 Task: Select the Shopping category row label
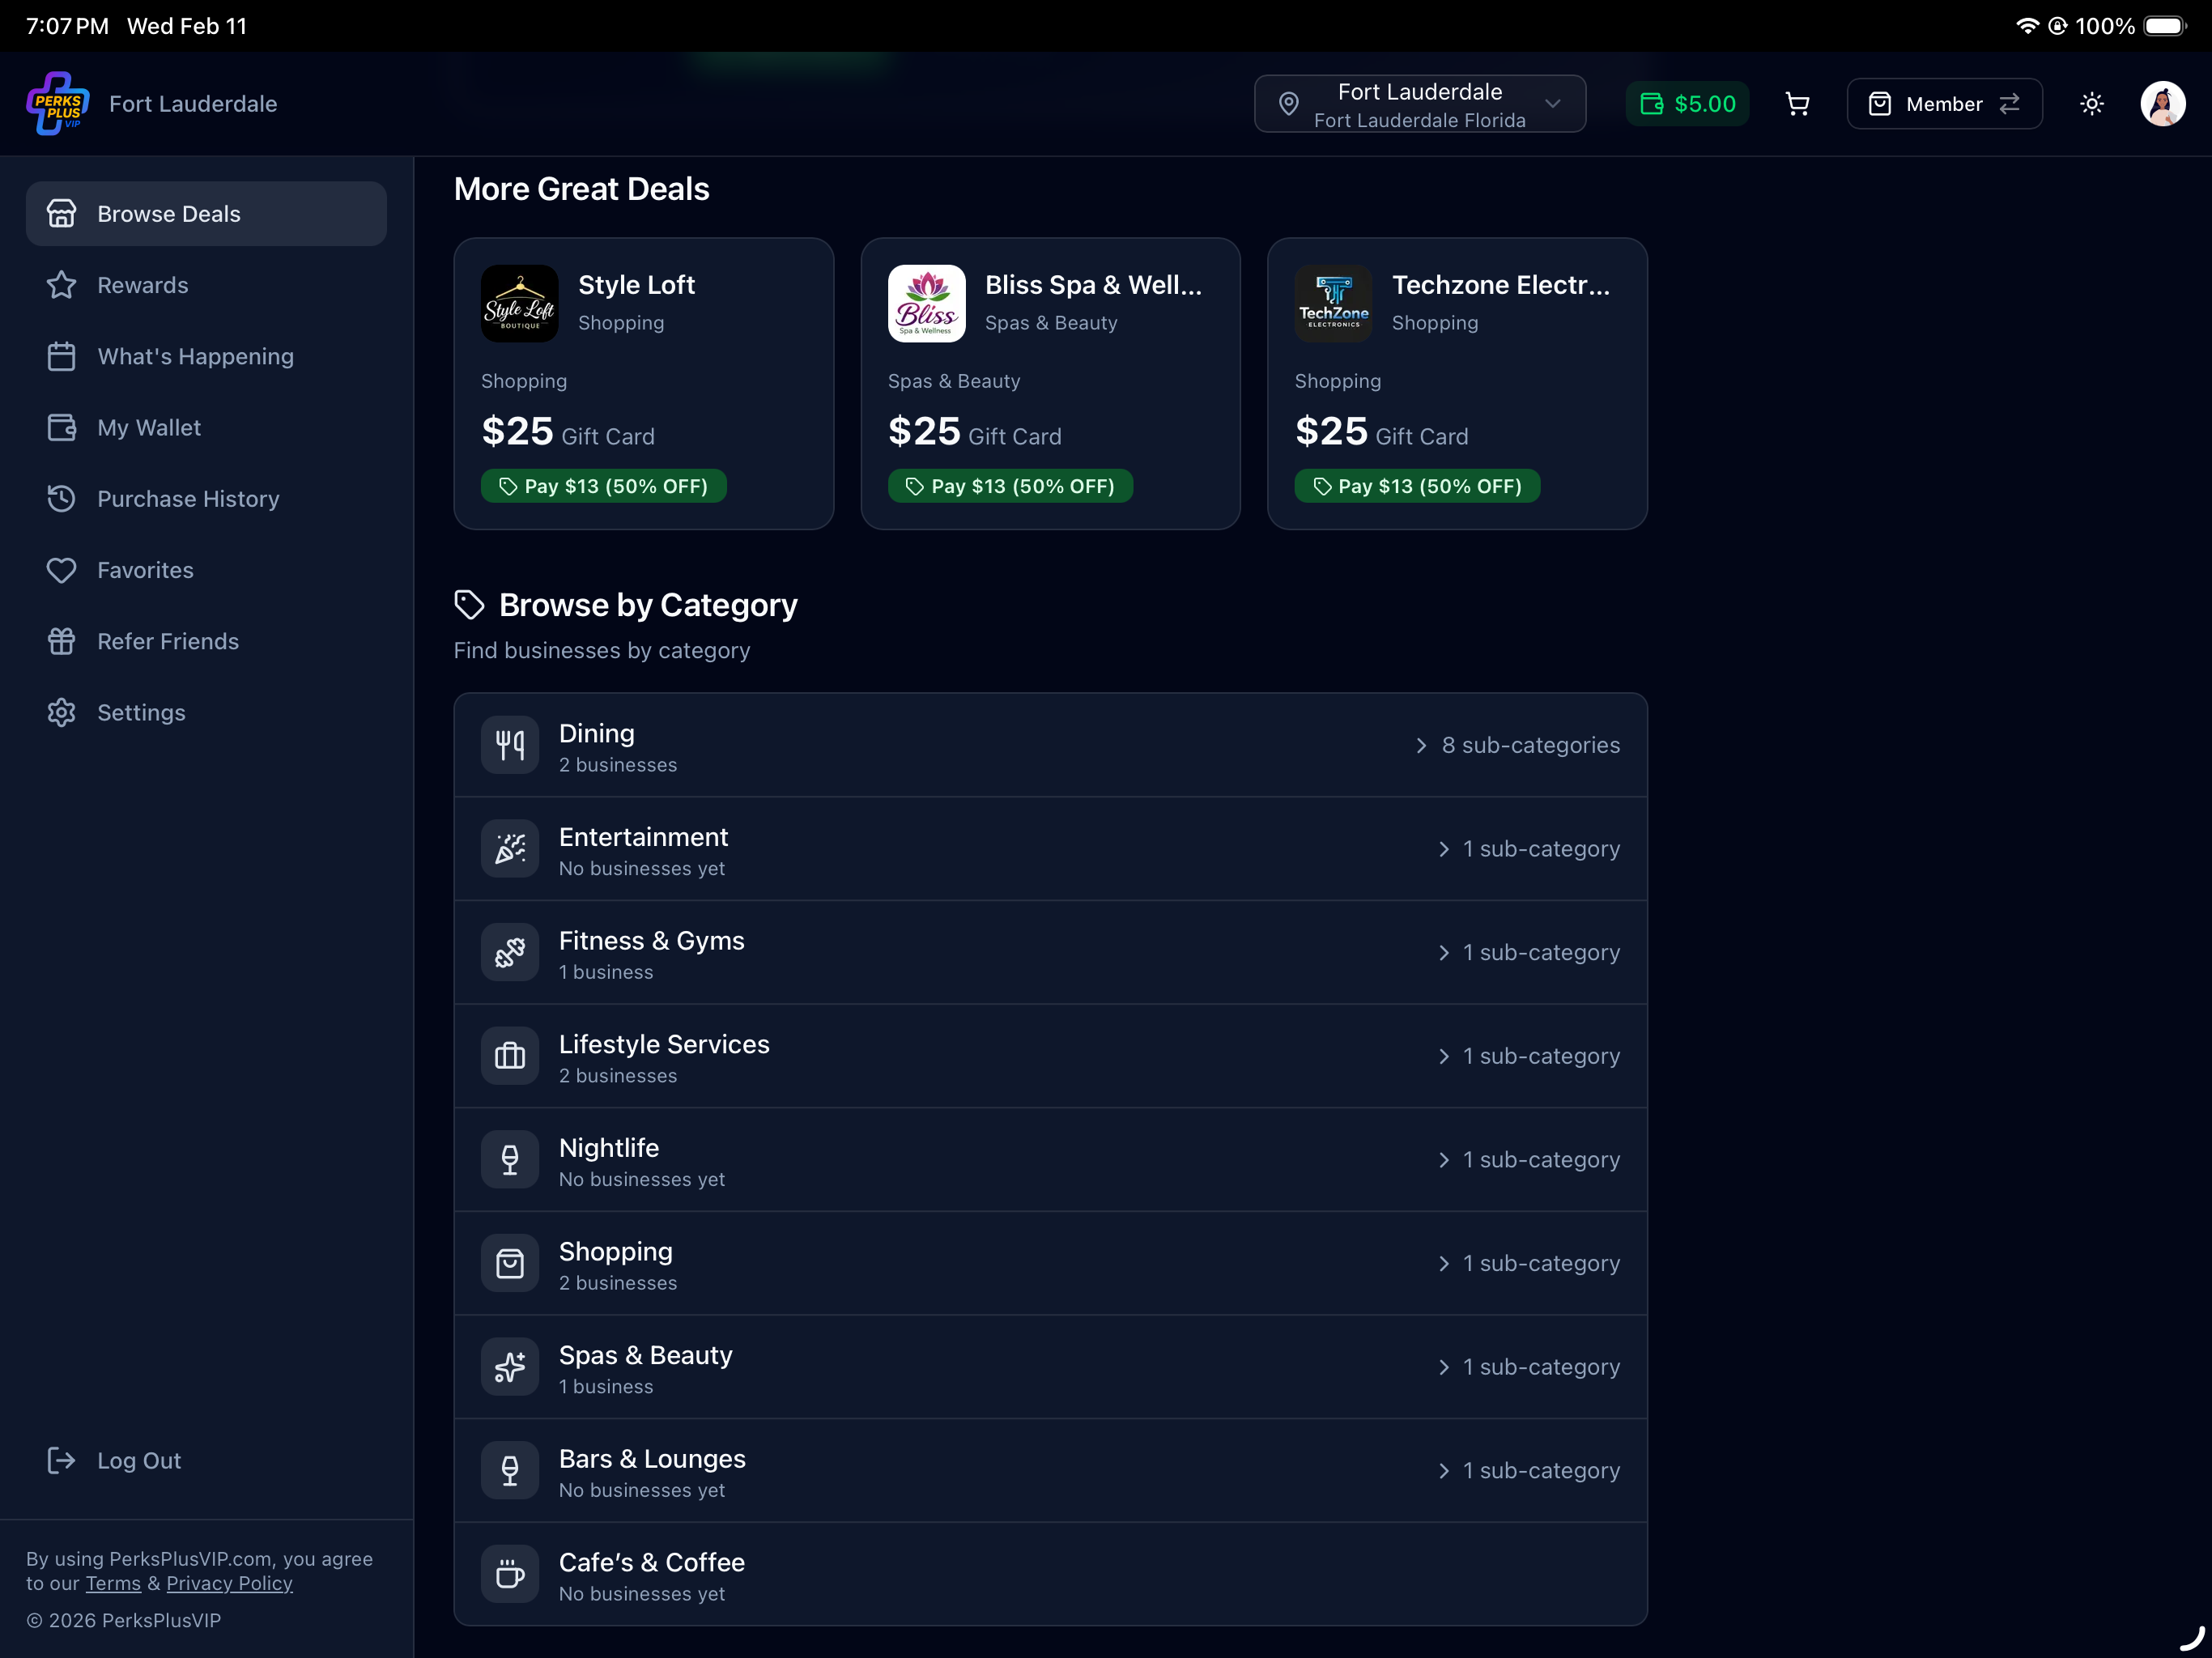(615, 1252)
